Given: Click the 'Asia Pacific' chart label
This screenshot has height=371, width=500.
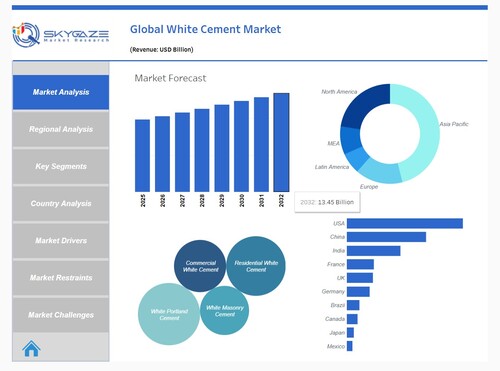Looking at the screenshot, I should point(454,124).
